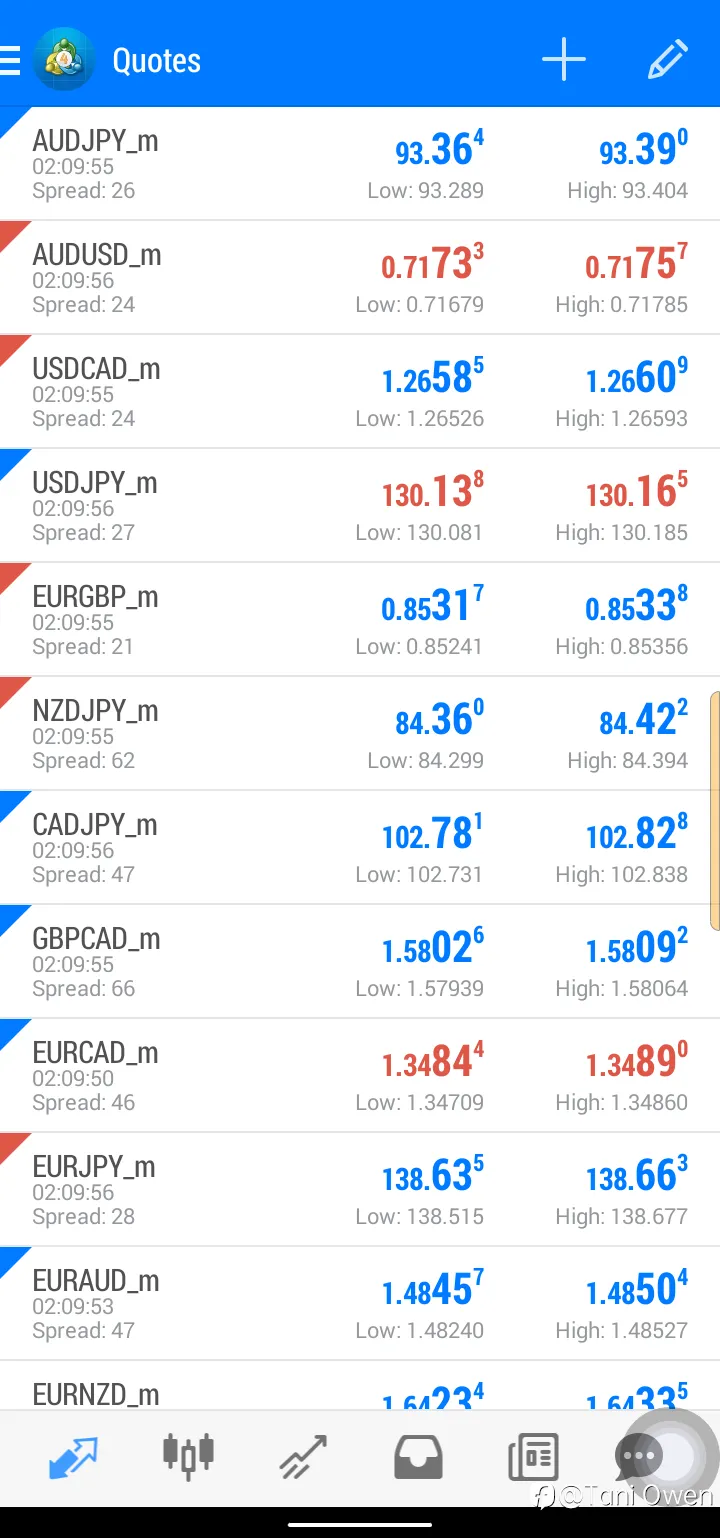The height and width of the screenshot is (1538, 720).
Task: Tap CADJPY_m ask price 102.828
Action: [636, 835]
